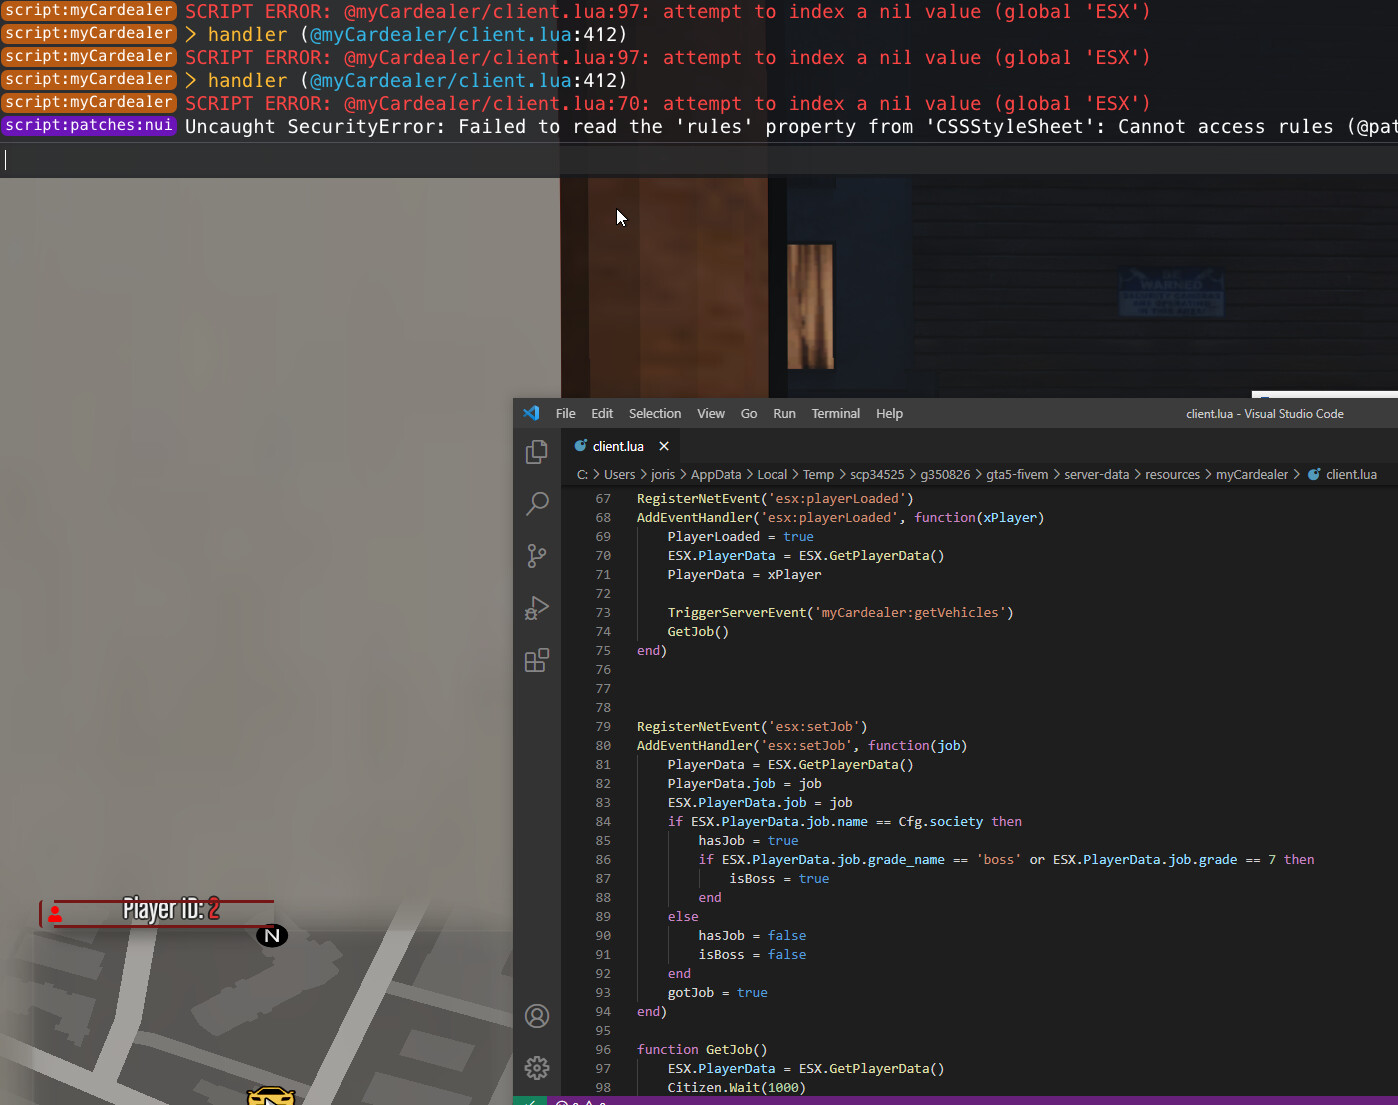Open the Manage gear menu
Screen dimensions: 1398x1105
coord(537,1068)
